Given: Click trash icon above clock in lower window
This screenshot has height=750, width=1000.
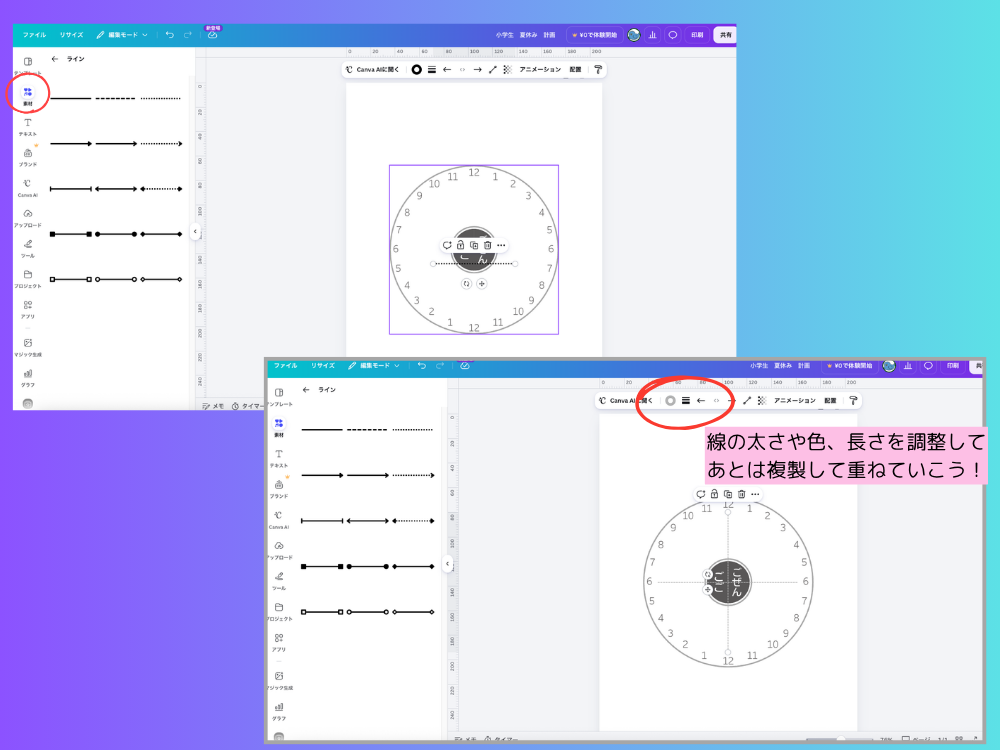Looking at the screenshot, I should click(741, 494).
